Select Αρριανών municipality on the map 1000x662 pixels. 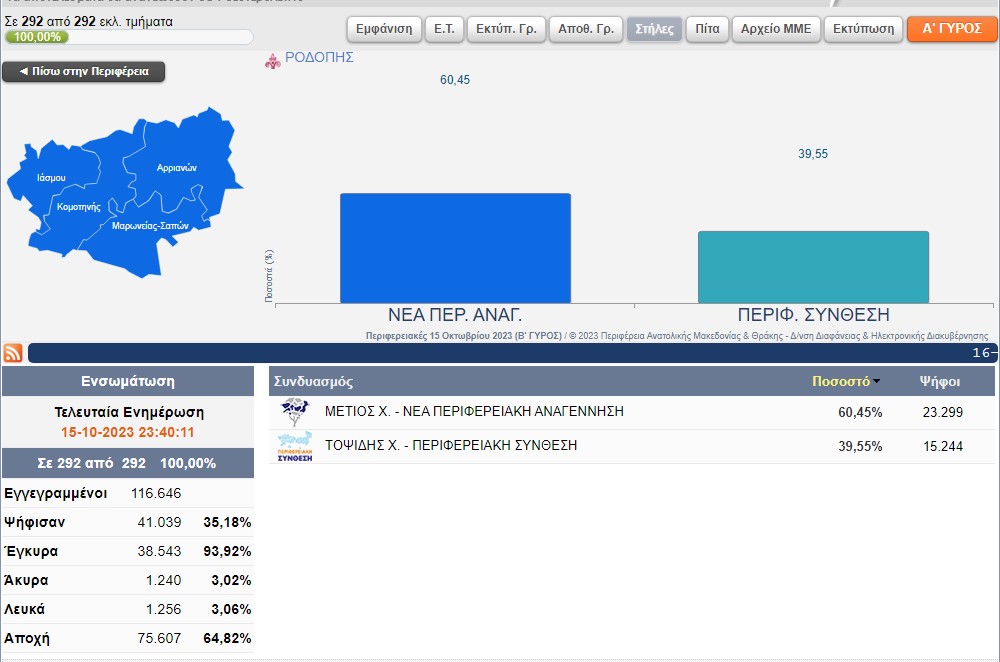pyautogui.click(x=177, y=168)
